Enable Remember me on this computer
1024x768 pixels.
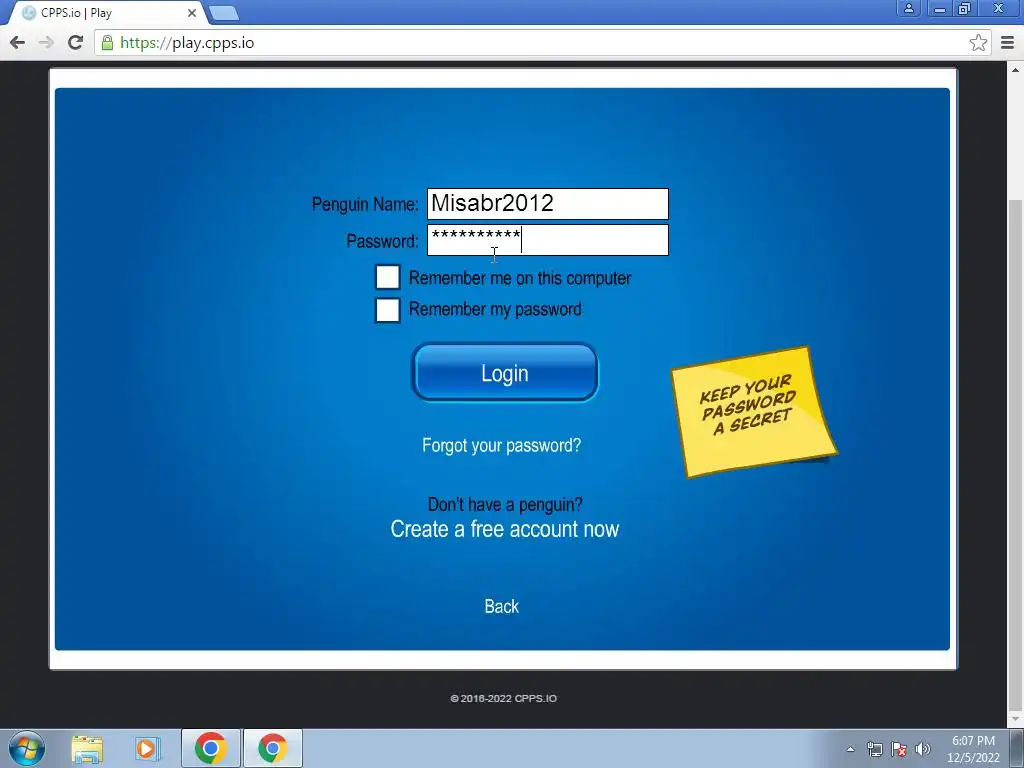[388, 277]
